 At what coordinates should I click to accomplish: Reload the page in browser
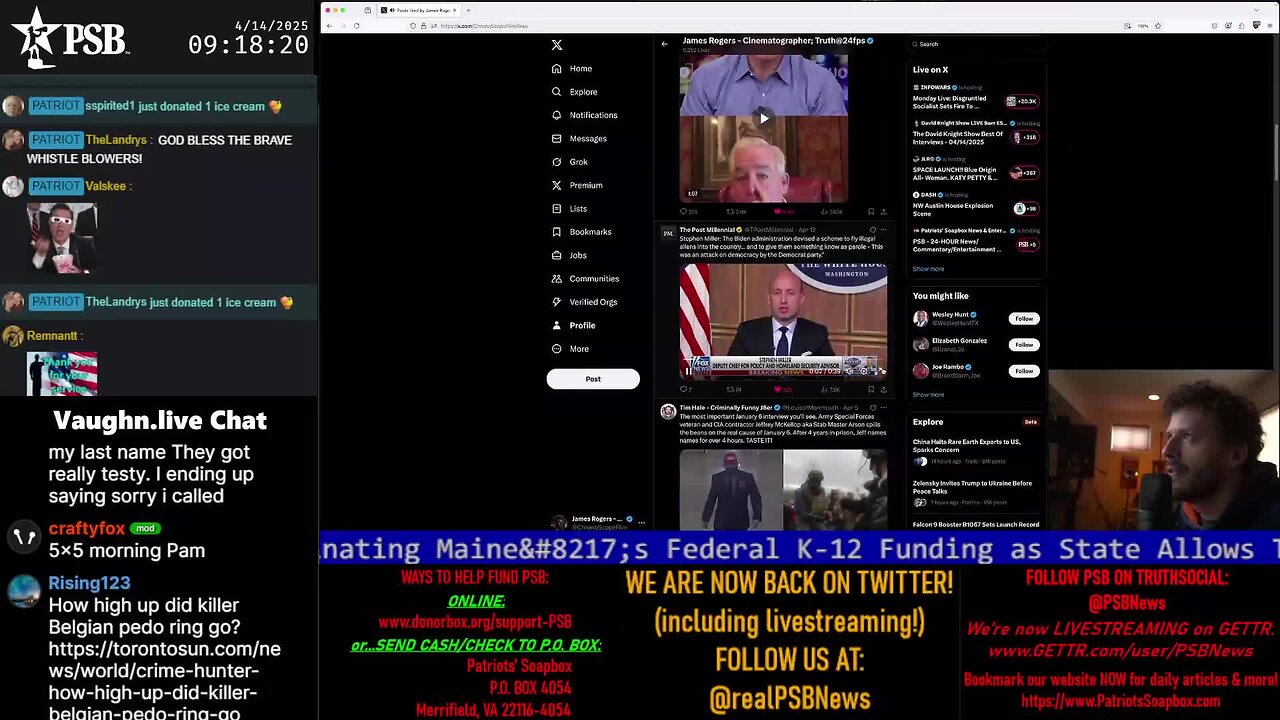point(356,25)
